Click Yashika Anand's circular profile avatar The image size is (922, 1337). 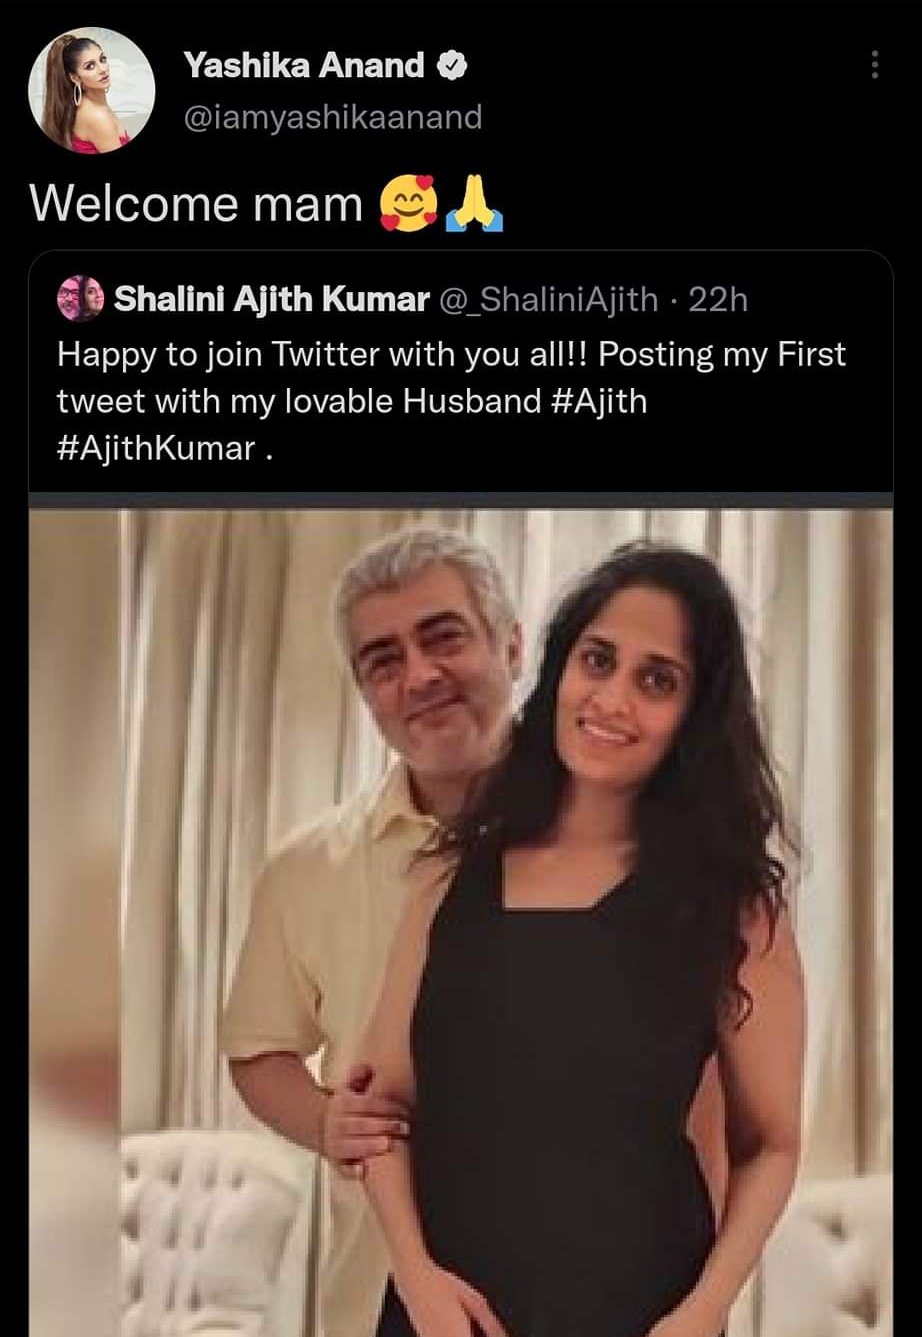click(x=93, y=92)
